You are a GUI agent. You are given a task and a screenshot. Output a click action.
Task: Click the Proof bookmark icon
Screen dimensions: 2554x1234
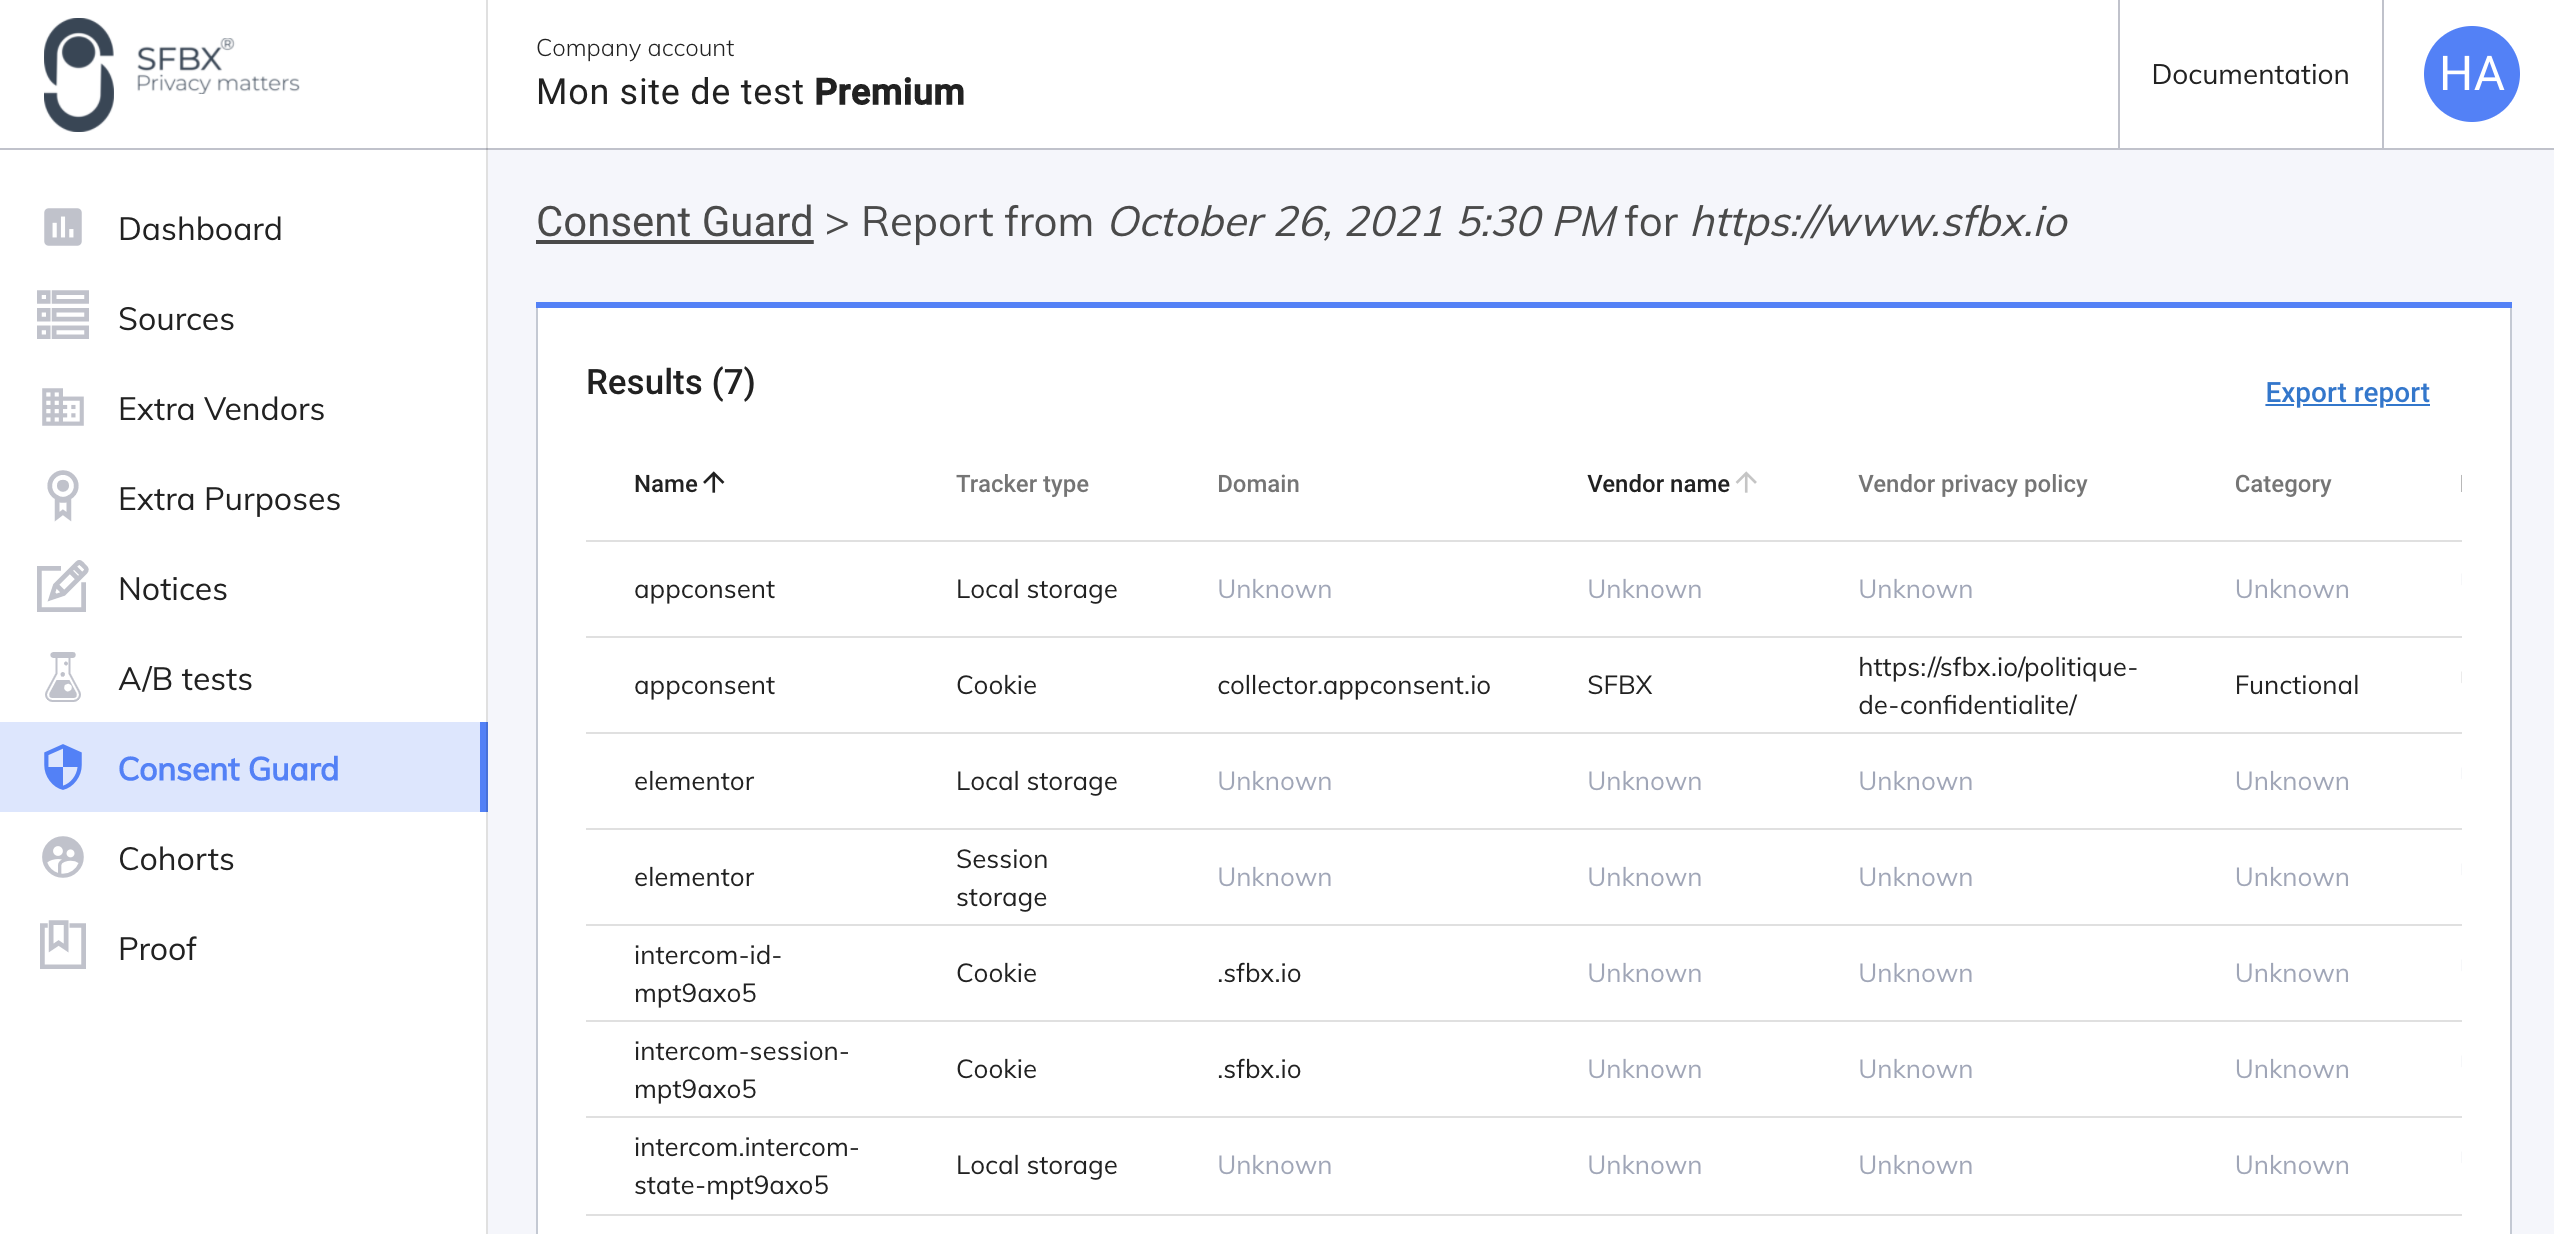(x=62, y=948)
